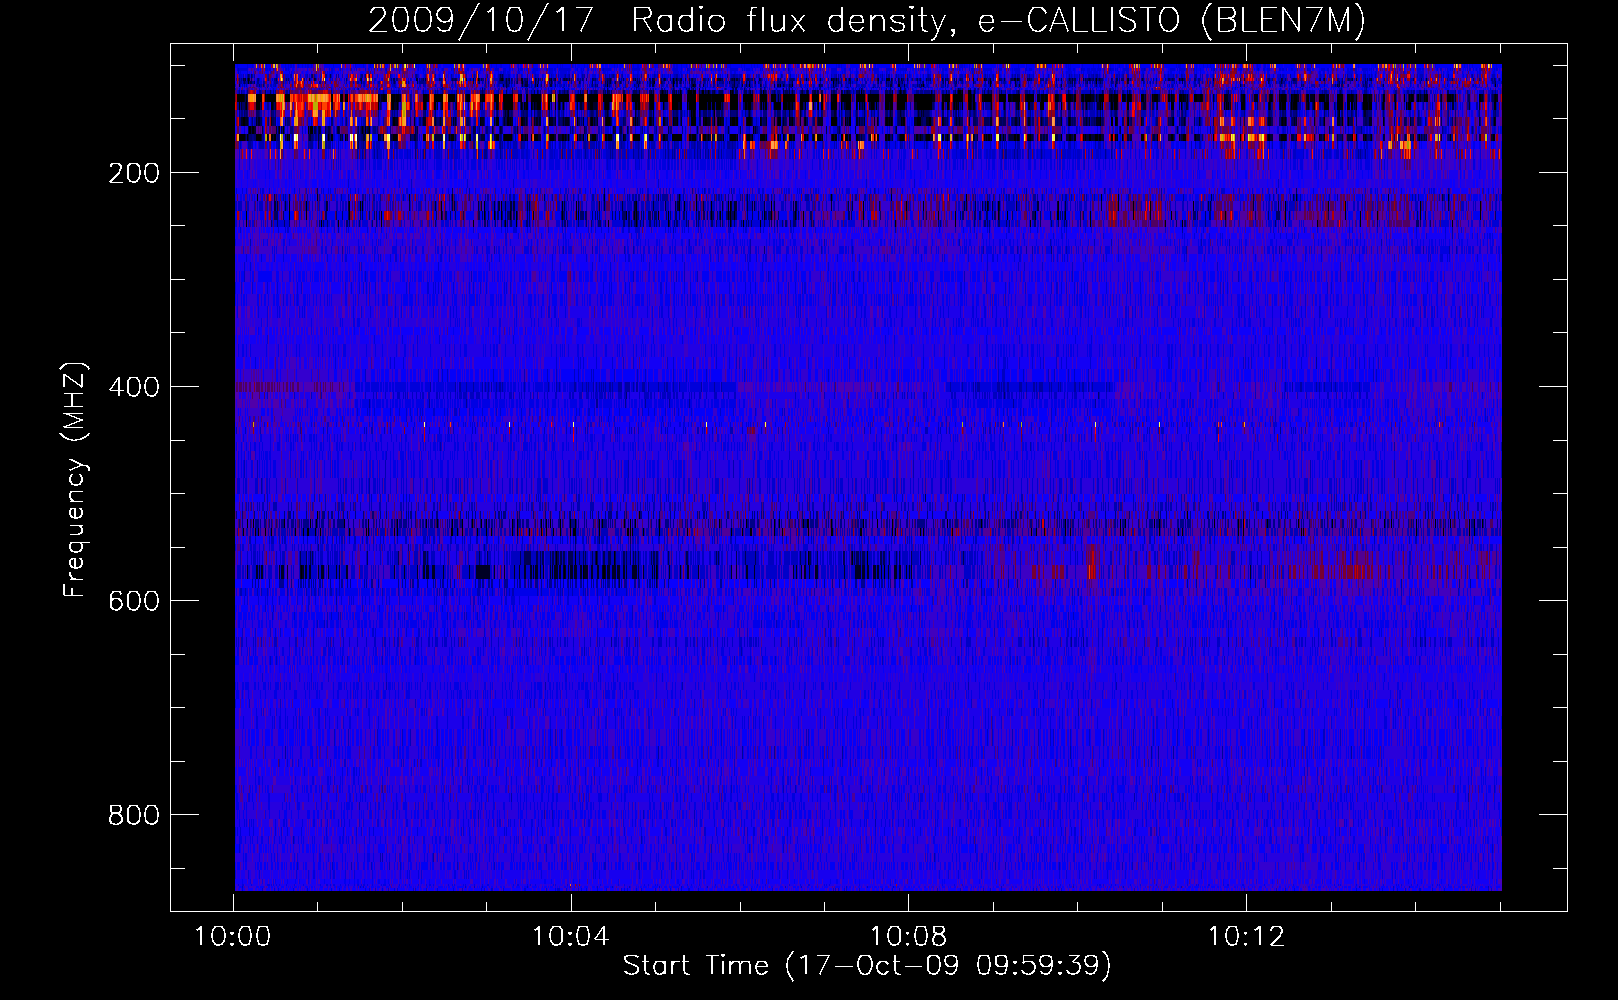The height and width of the screenshot is (1000, 1618).
Task: Click the 10:08 time tick label
Action: 909,937
